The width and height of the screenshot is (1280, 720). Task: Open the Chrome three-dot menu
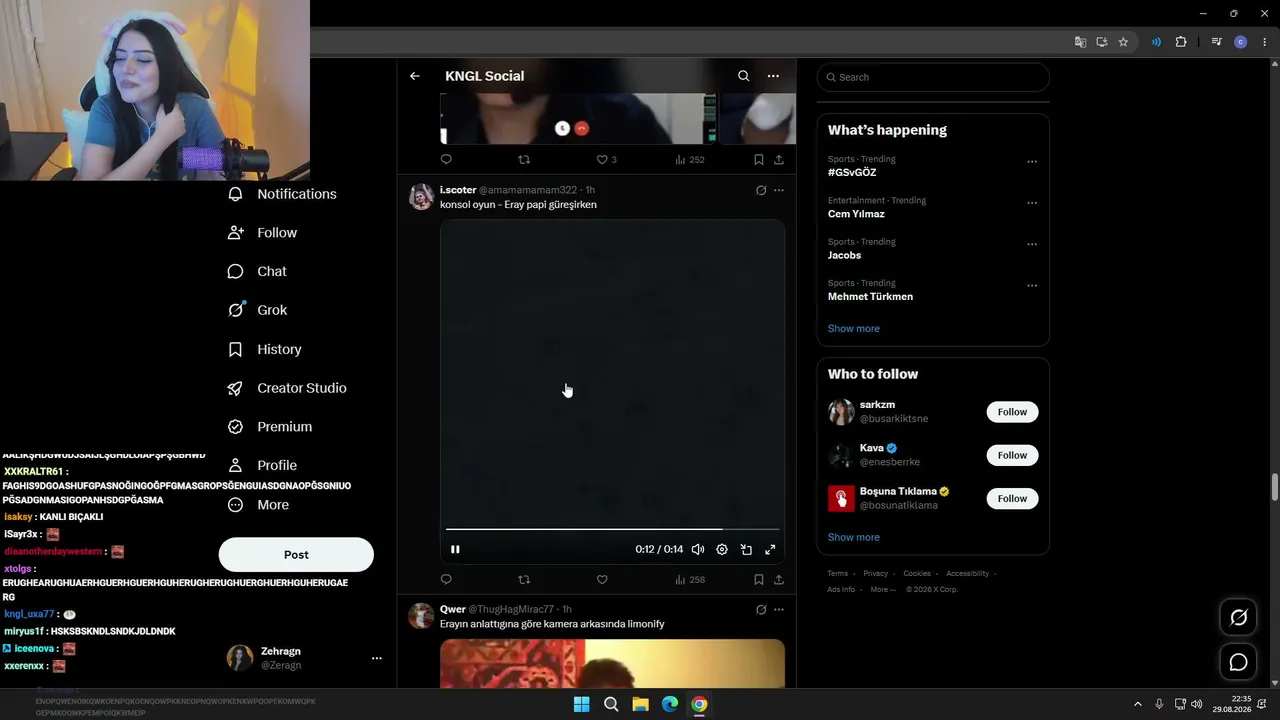1265,42
